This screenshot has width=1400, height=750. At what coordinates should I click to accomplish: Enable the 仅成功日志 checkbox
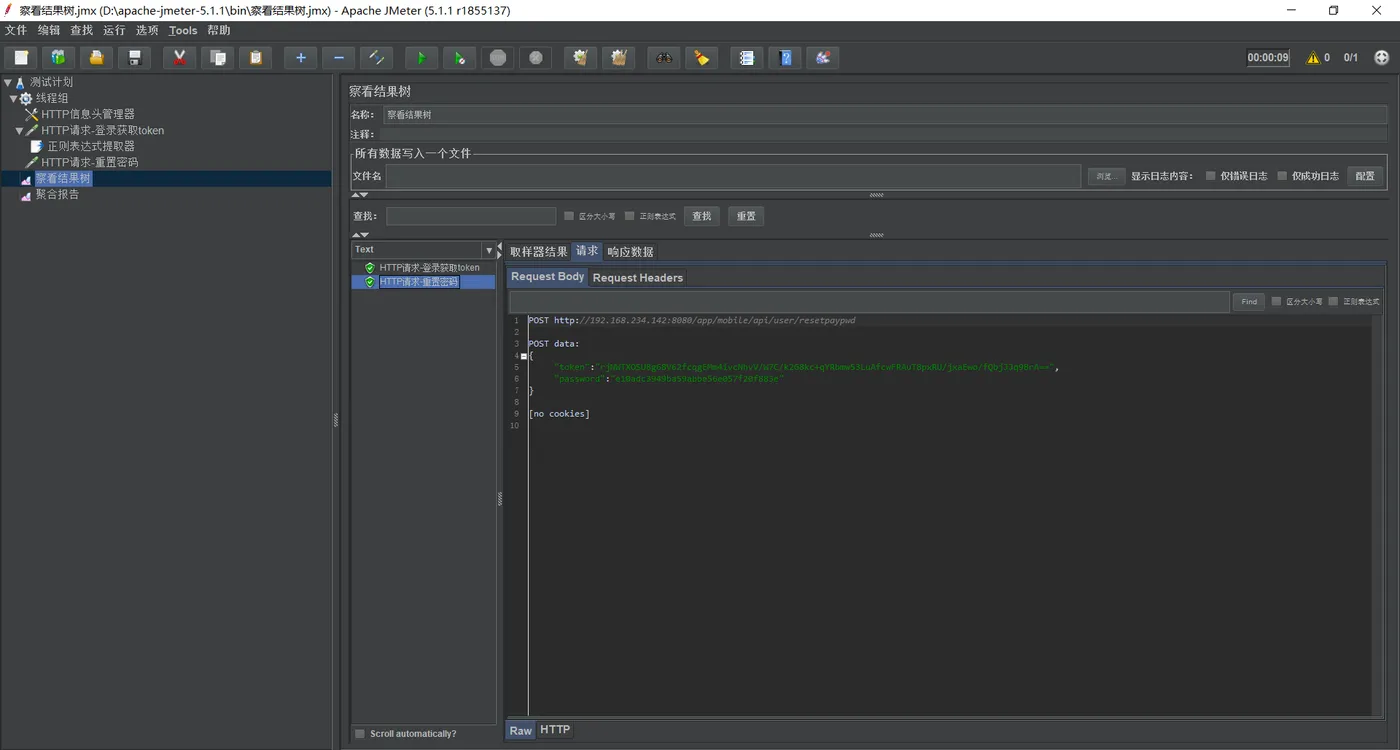pos(1282,176)
